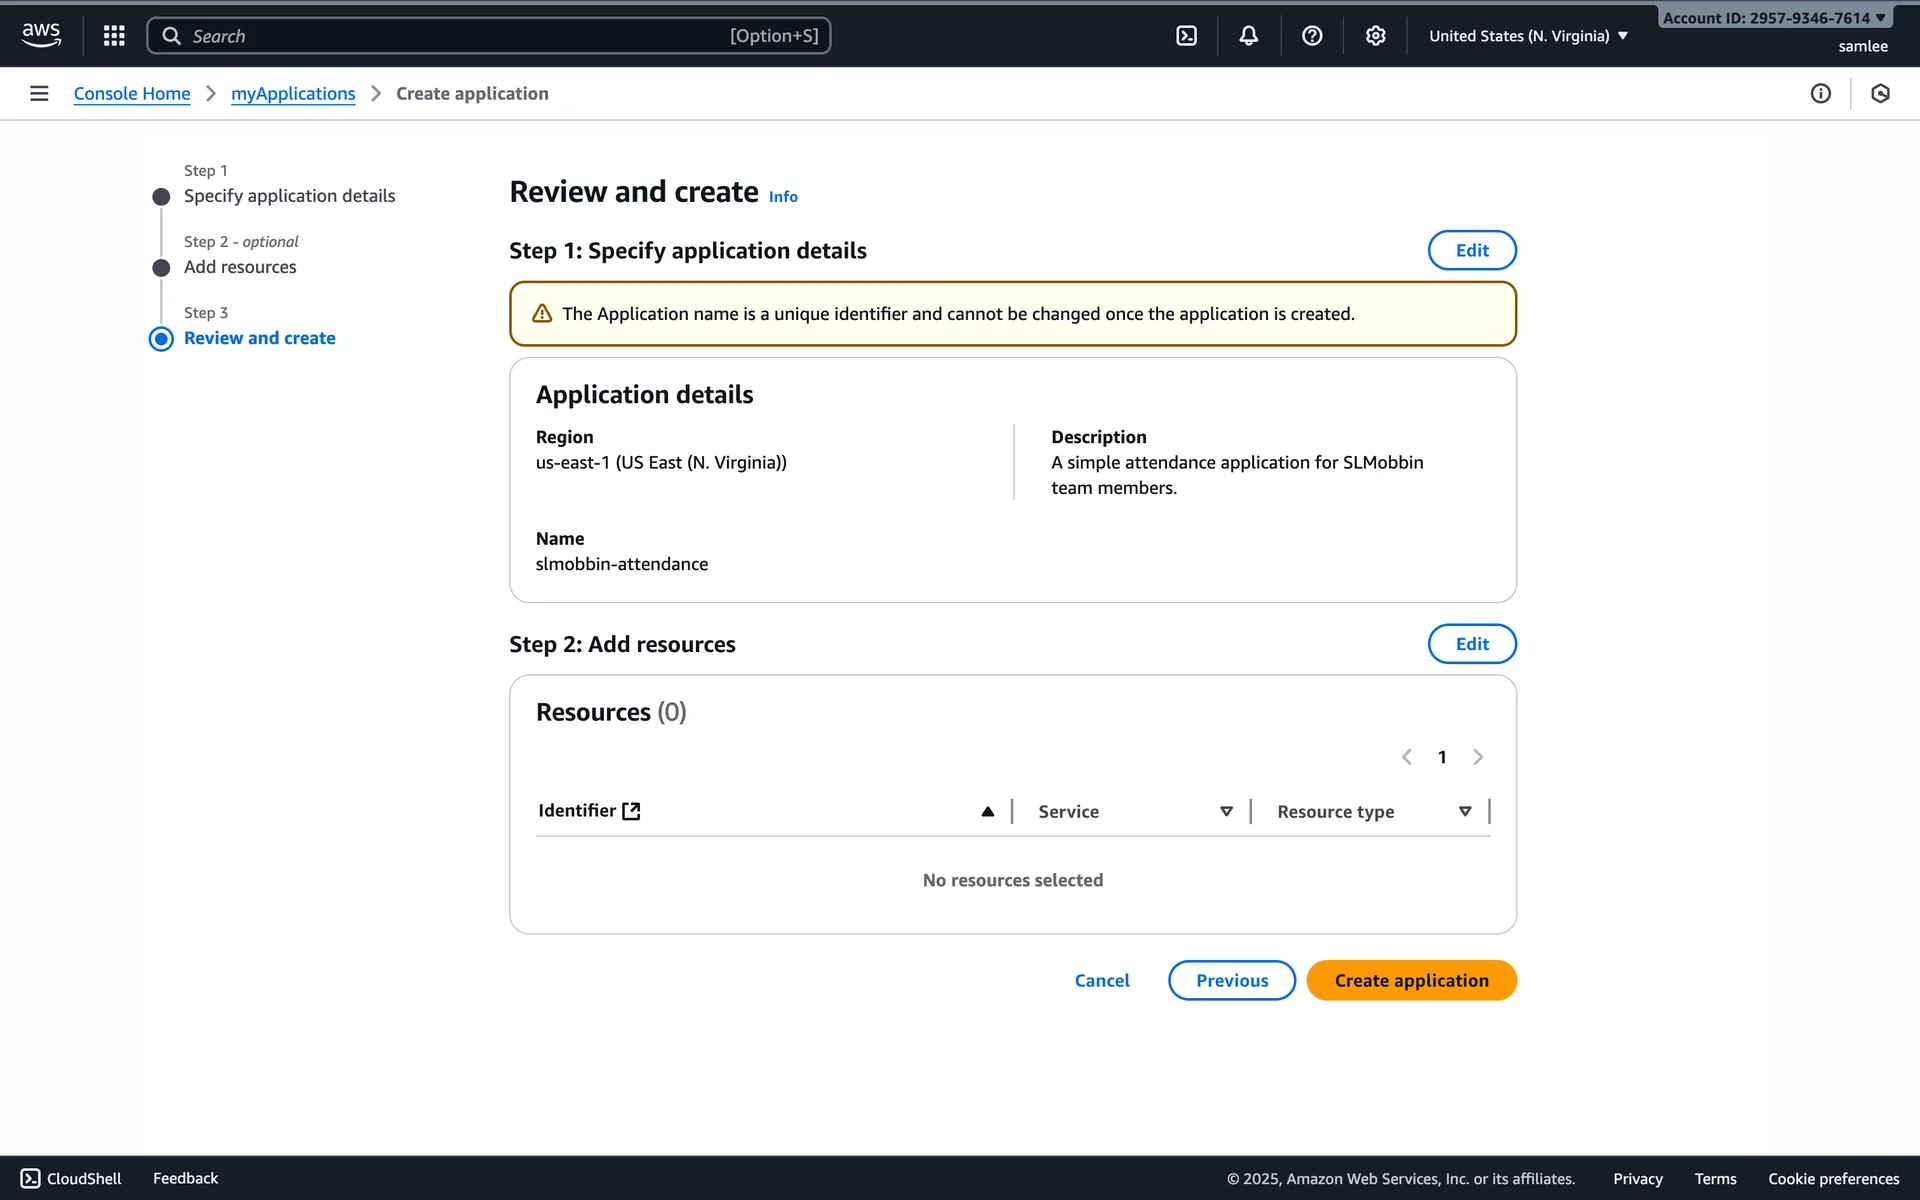Edit Step 2 Add resources
1920x1200 pixels.
click(1471, 644)
